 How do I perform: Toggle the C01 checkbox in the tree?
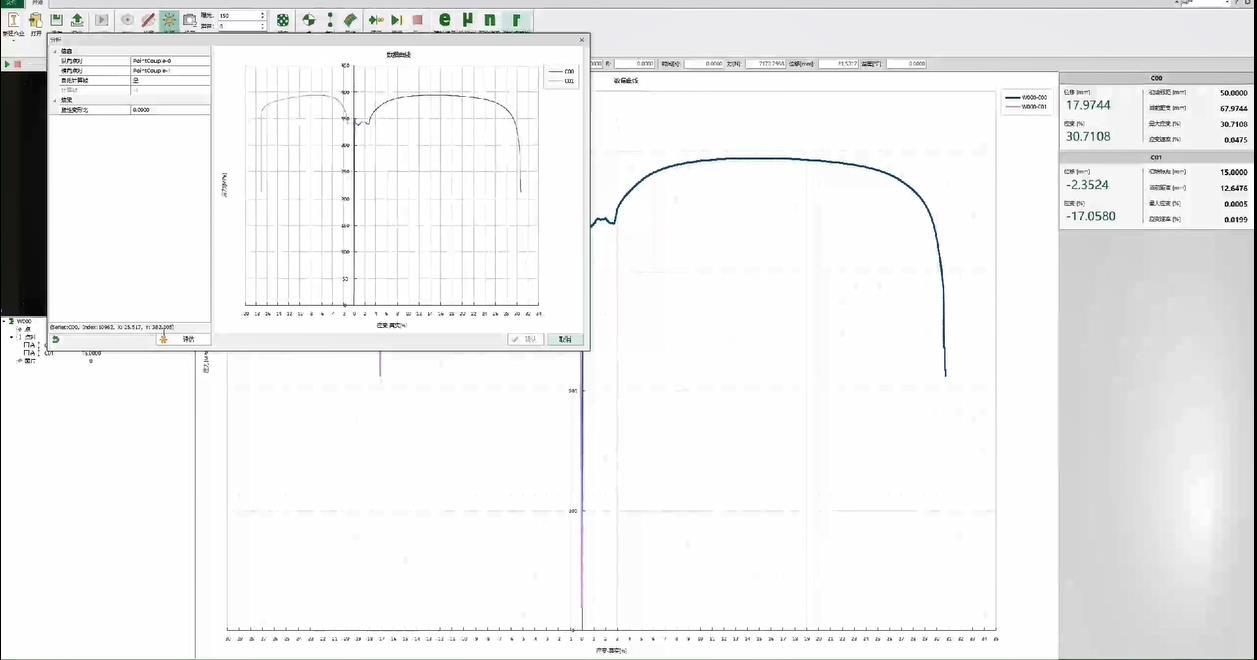point(28,353)
